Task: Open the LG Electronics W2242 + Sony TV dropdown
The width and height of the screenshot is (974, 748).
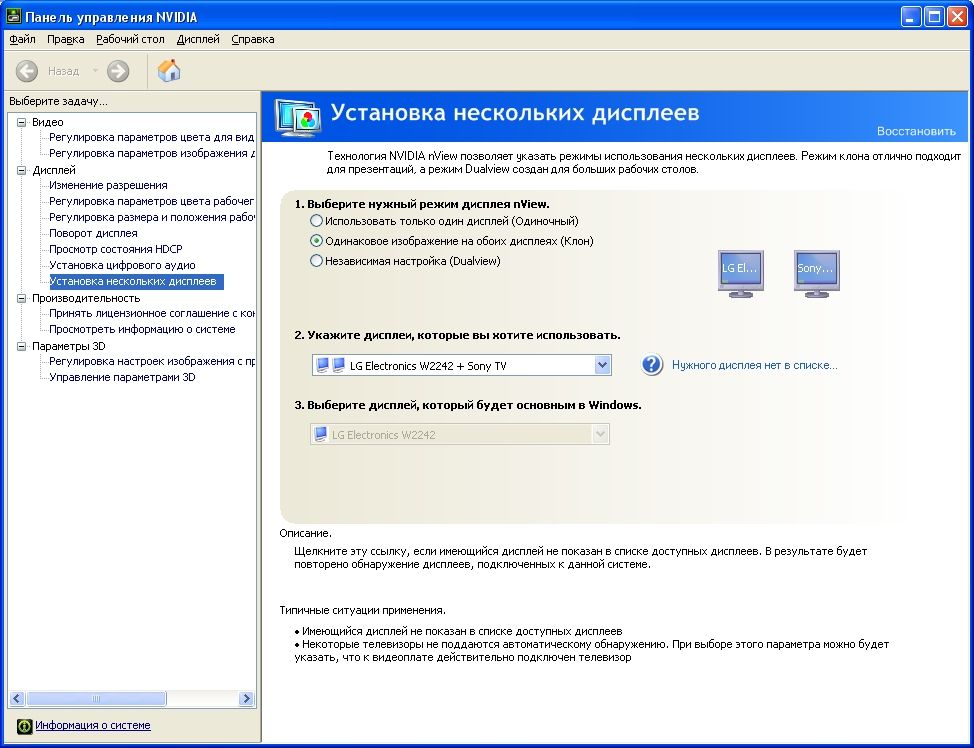Action: point(602,365)
